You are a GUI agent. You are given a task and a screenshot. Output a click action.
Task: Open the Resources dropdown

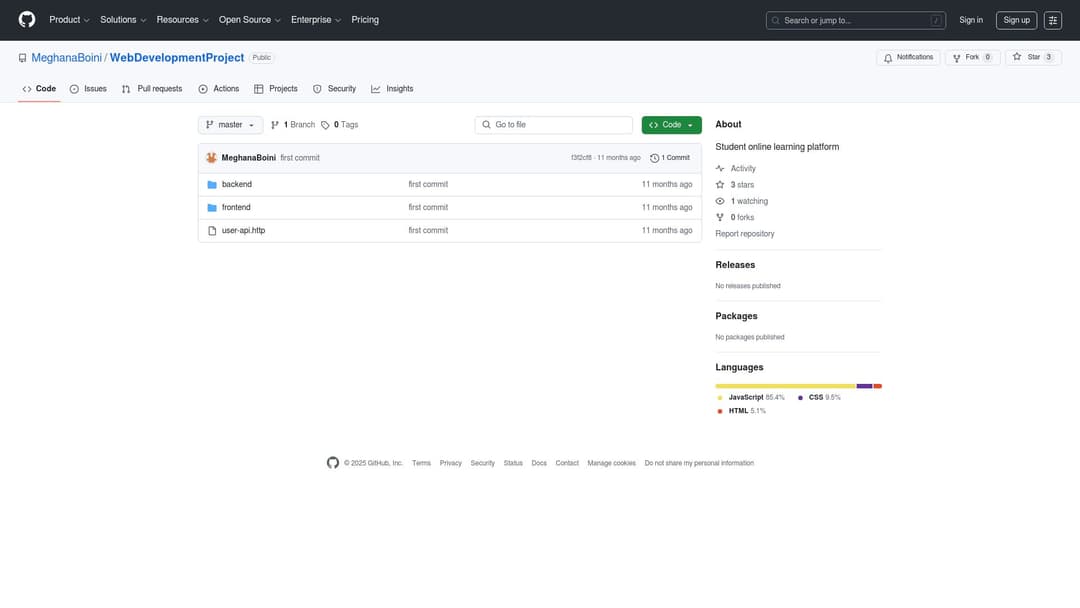coord(182,20)
